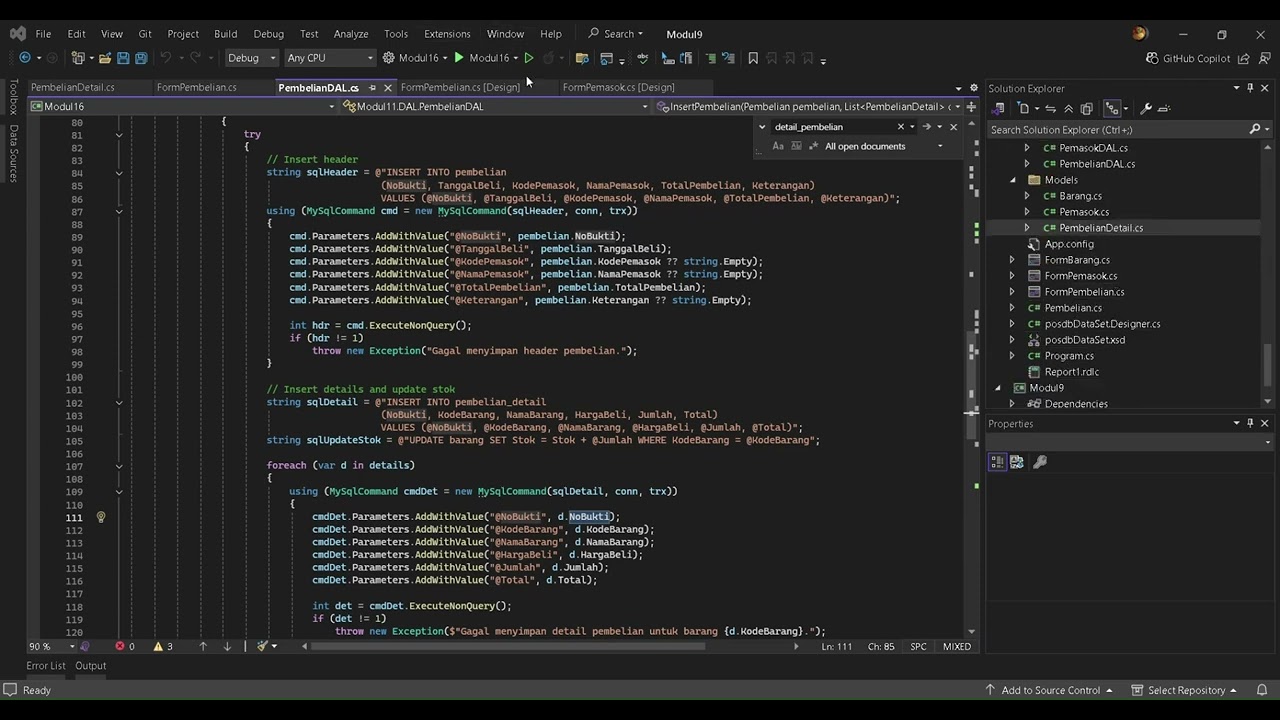Open the Build menu
The image size is (1280, 720).
tap(226, 33)
